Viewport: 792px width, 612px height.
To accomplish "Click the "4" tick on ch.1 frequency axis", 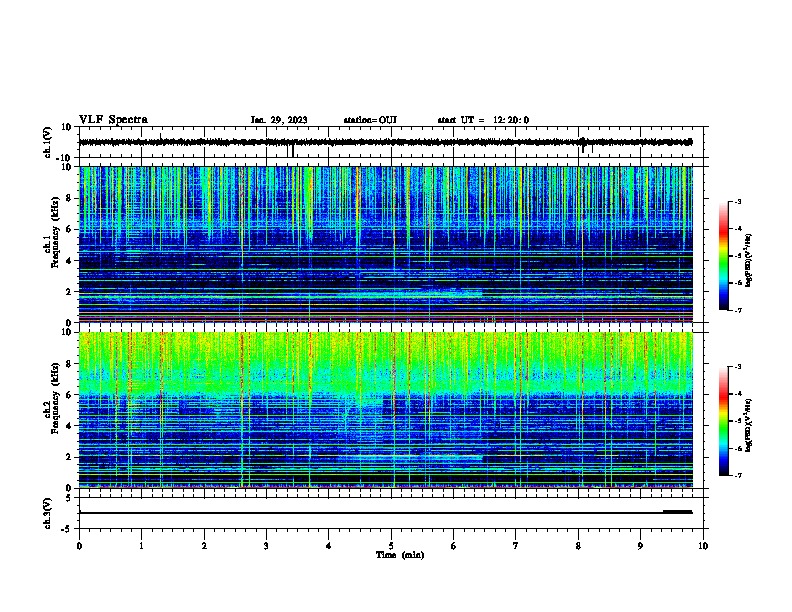I will pos(69,261).
